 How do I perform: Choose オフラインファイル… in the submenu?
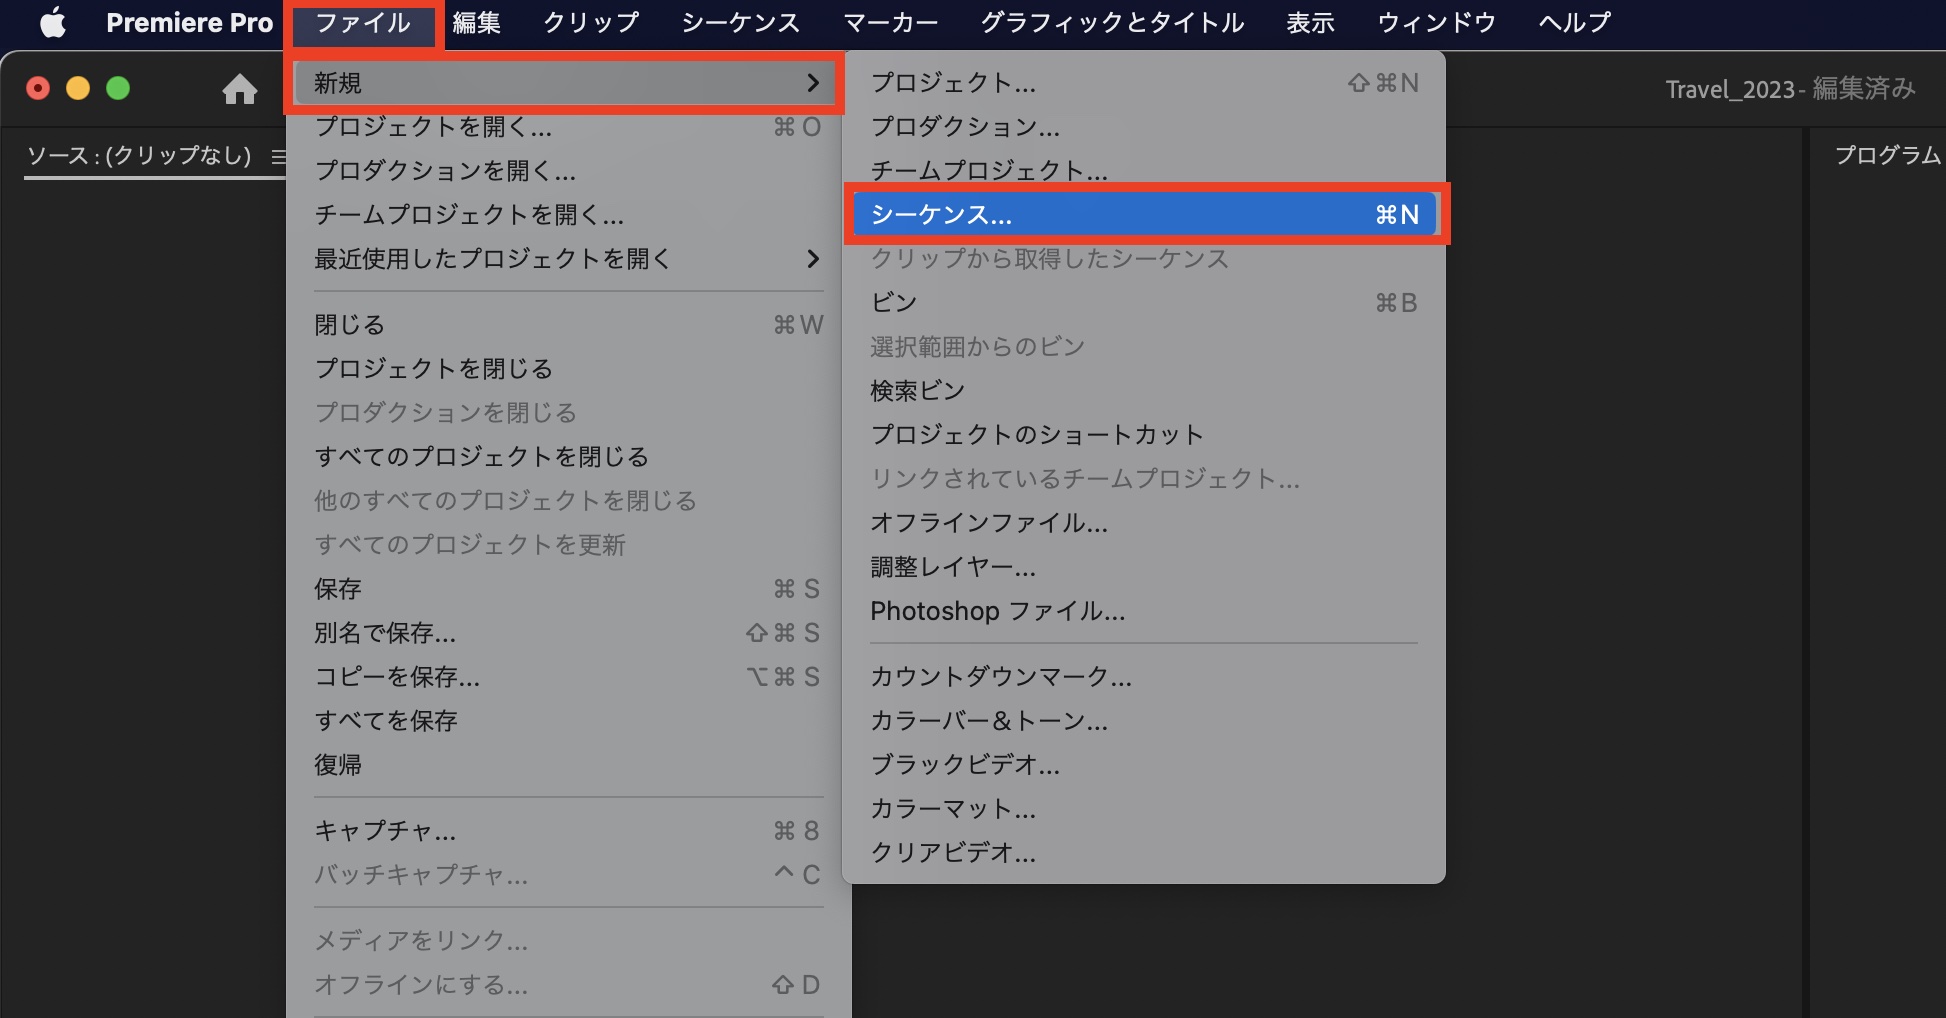(1144, 523)
